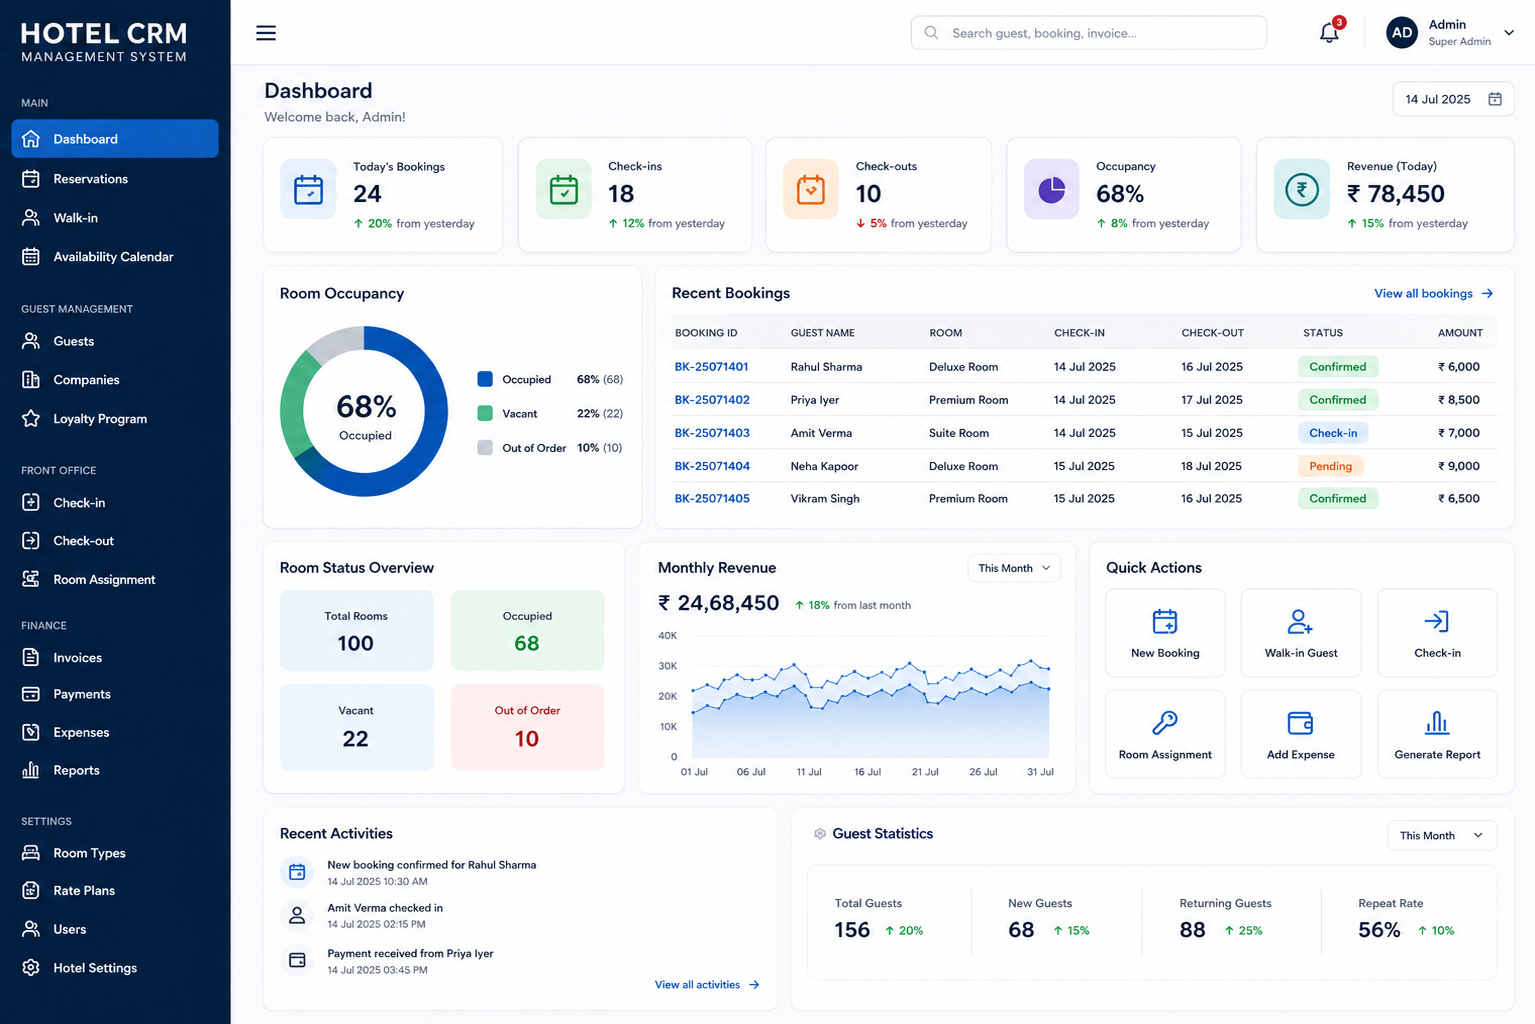
Task: Open the notifications bell
Action: click(x=1329, y=33)
